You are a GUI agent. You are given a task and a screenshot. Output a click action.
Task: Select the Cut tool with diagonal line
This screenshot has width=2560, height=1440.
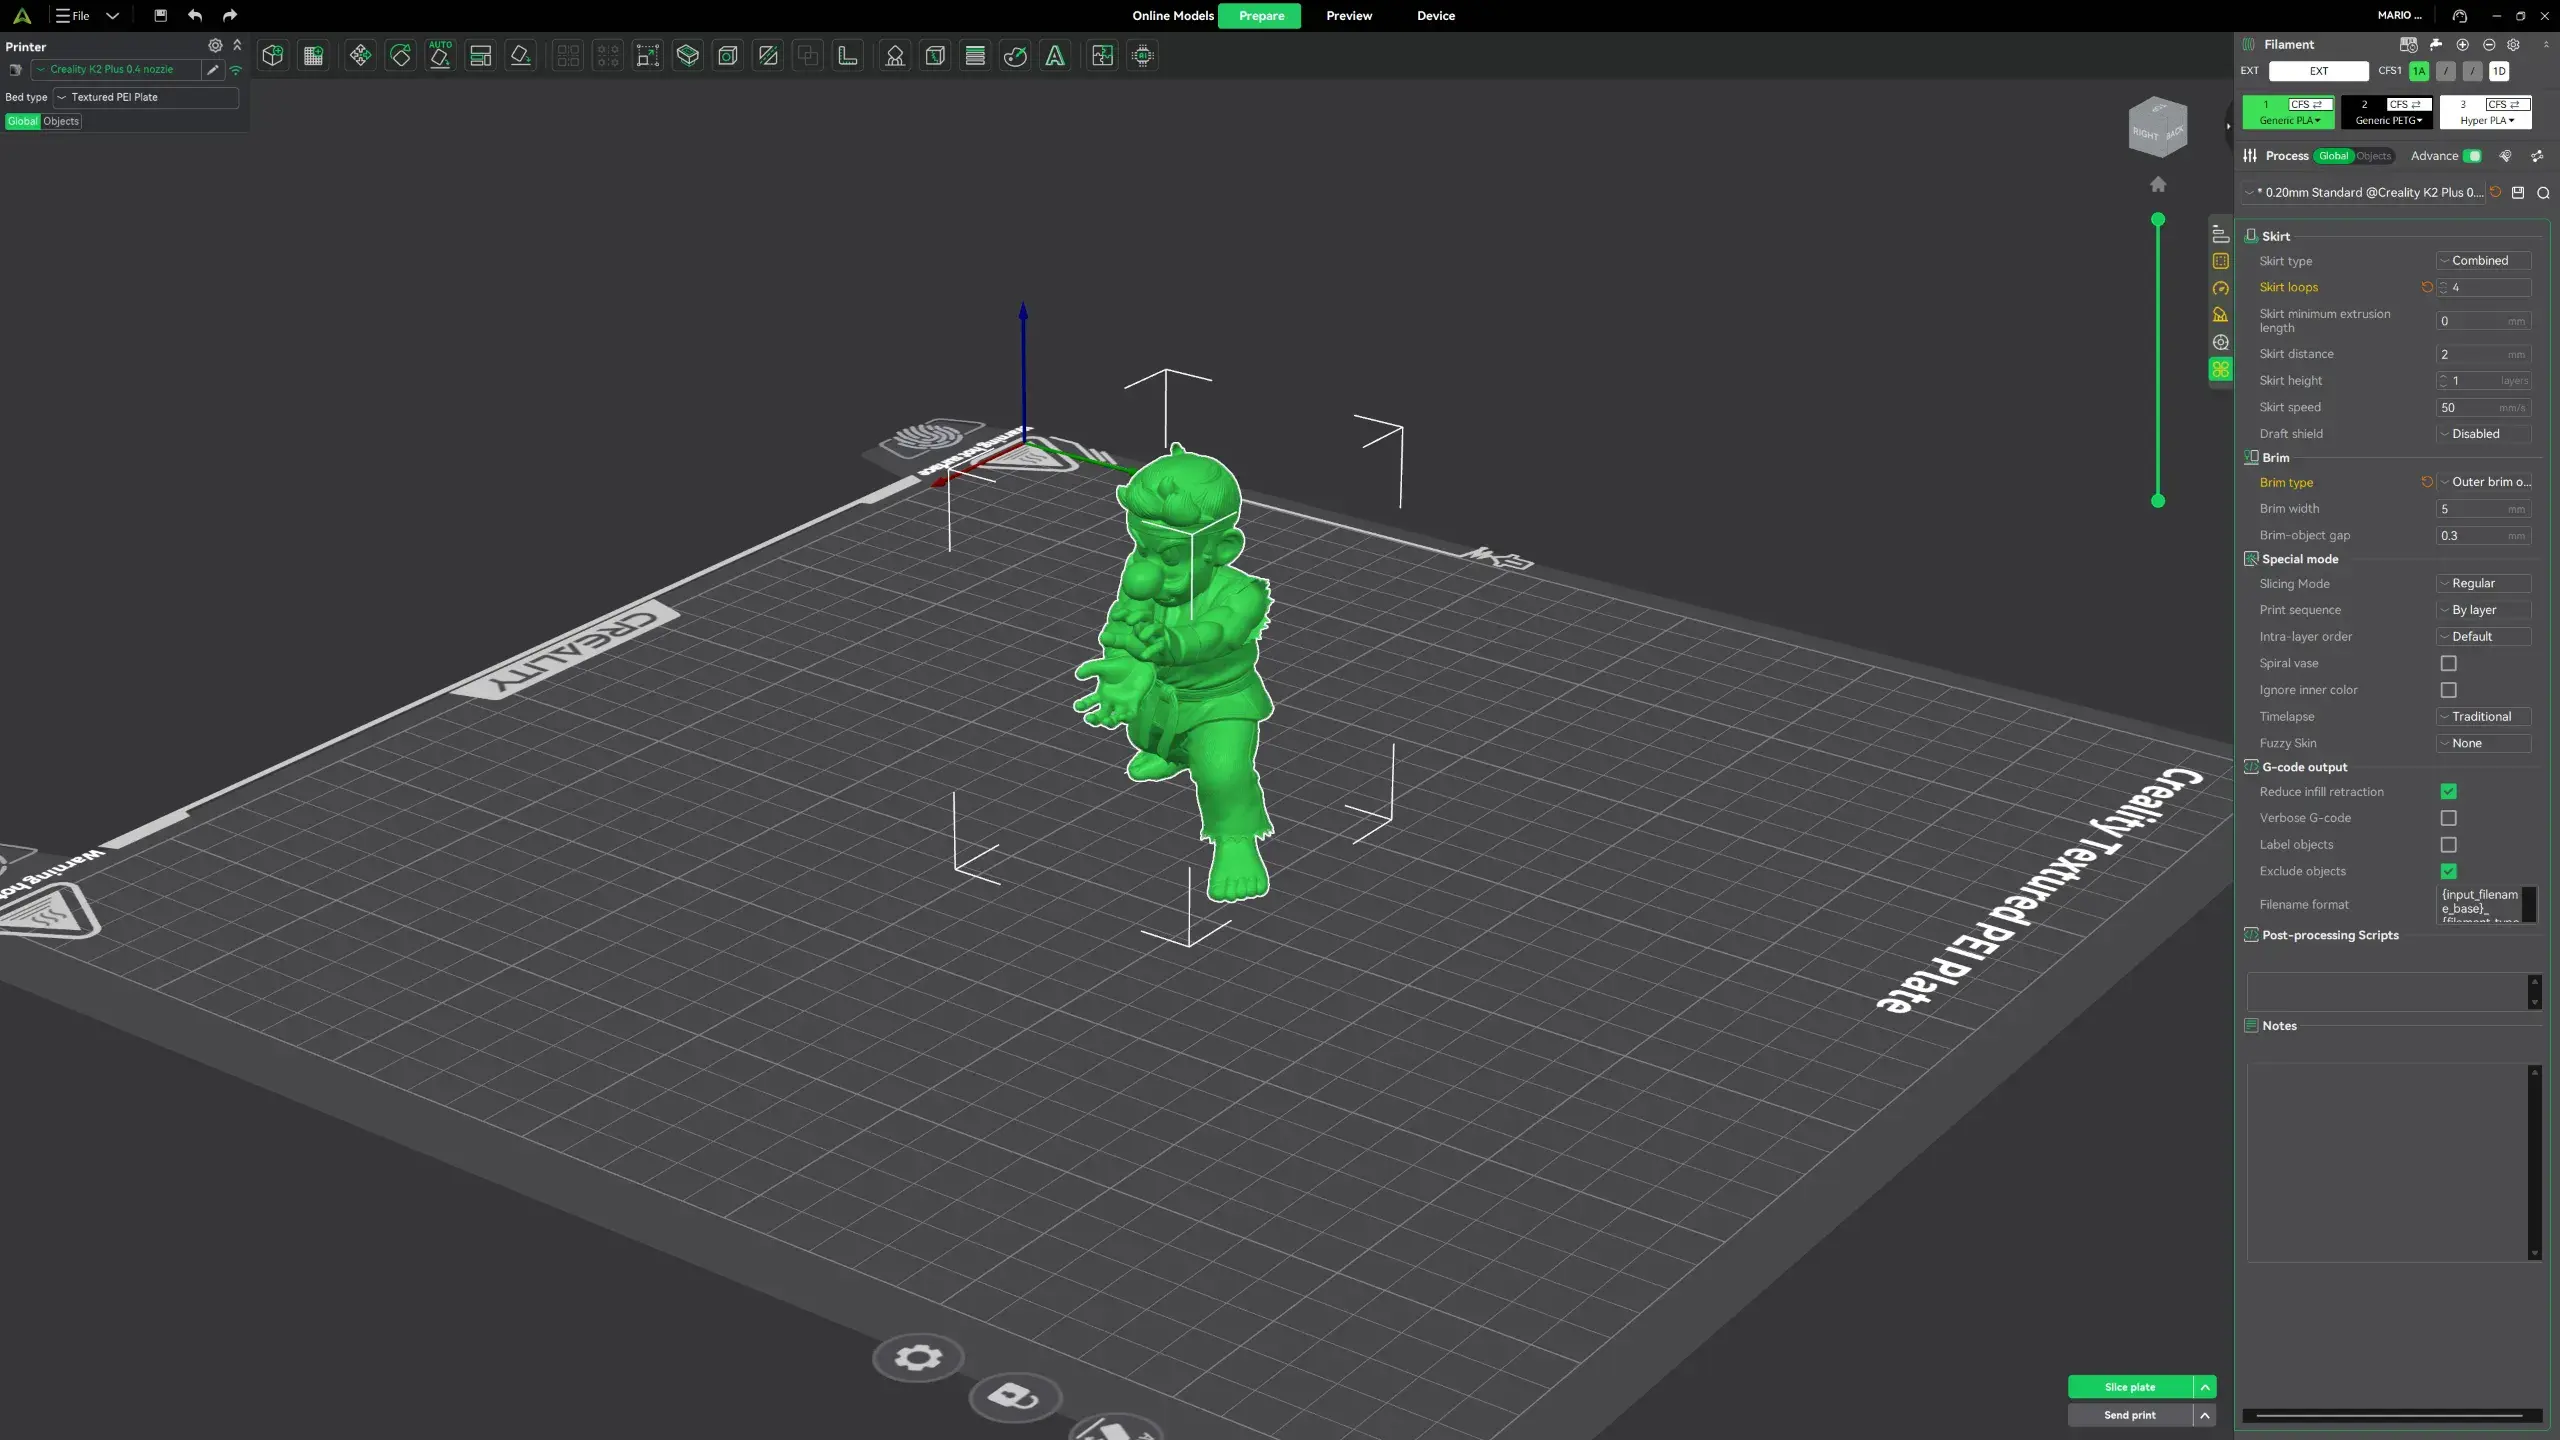click(768, 56)
